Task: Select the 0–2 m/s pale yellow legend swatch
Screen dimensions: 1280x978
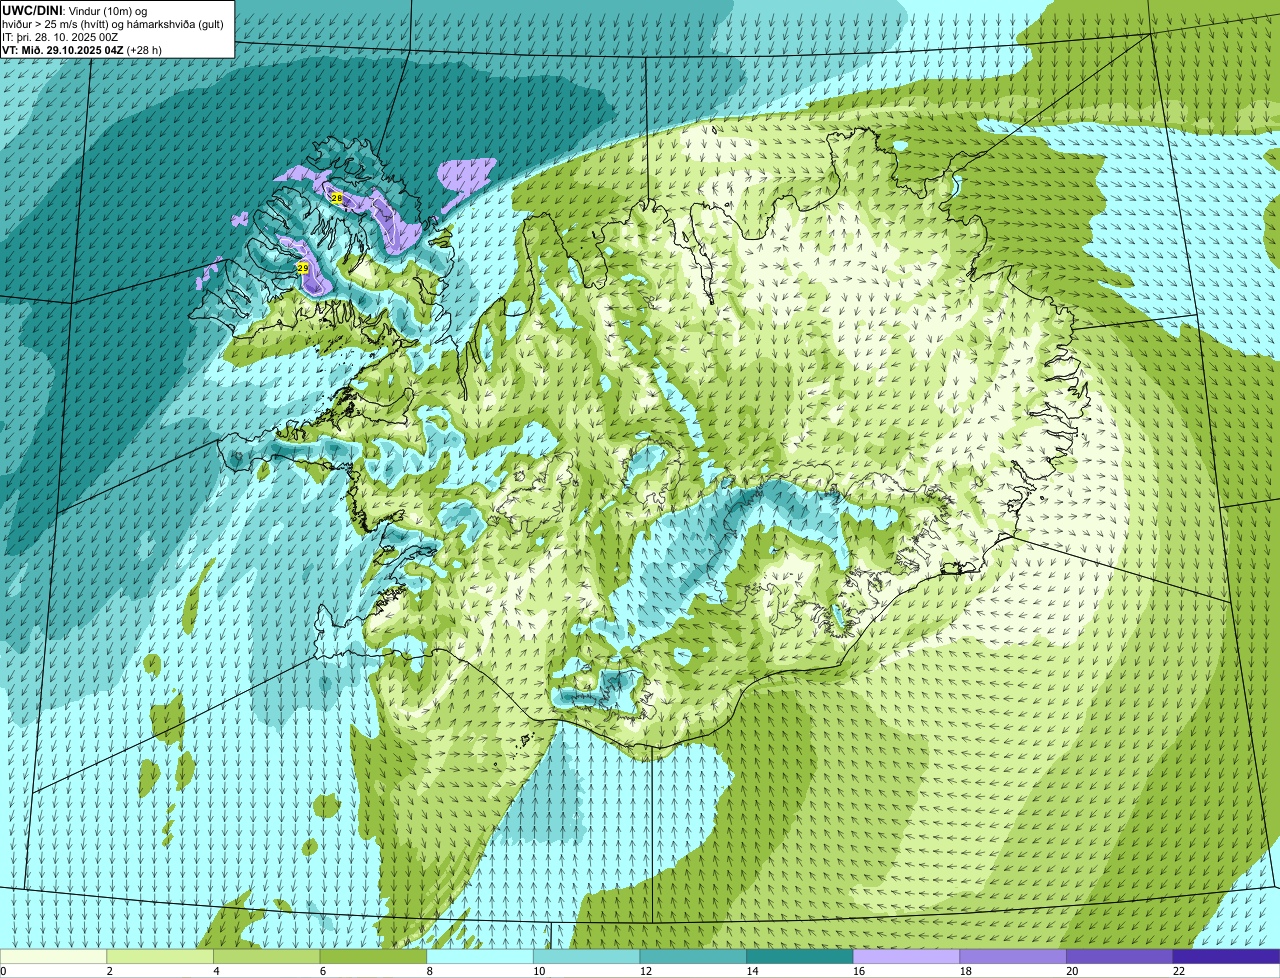Action: [x=53, y=956]
